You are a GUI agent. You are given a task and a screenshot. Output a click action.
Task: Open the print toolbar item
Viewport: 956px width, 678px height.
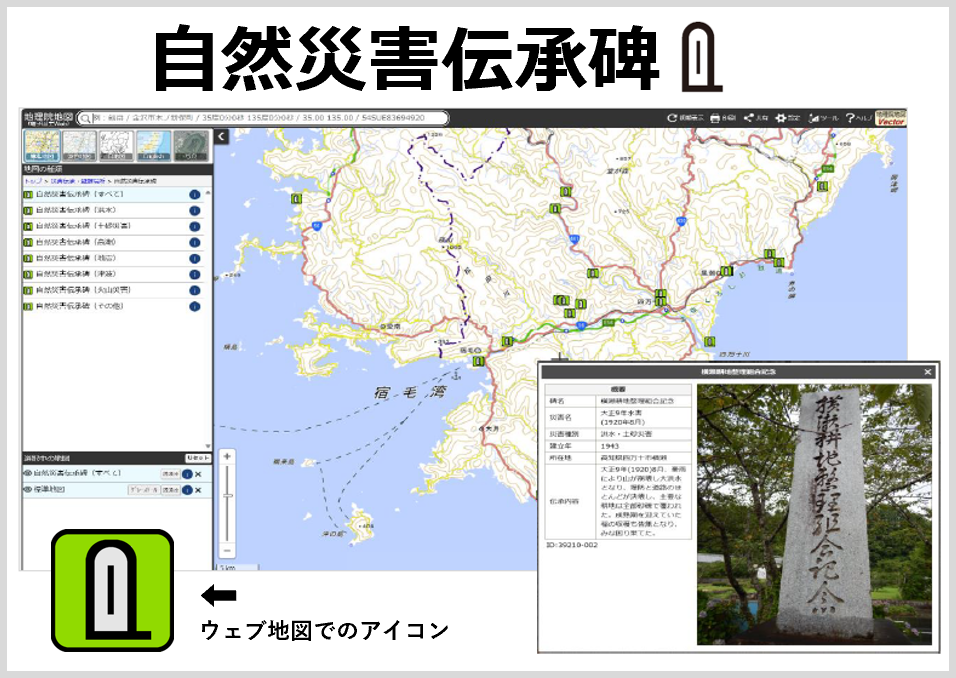[724, 118]
